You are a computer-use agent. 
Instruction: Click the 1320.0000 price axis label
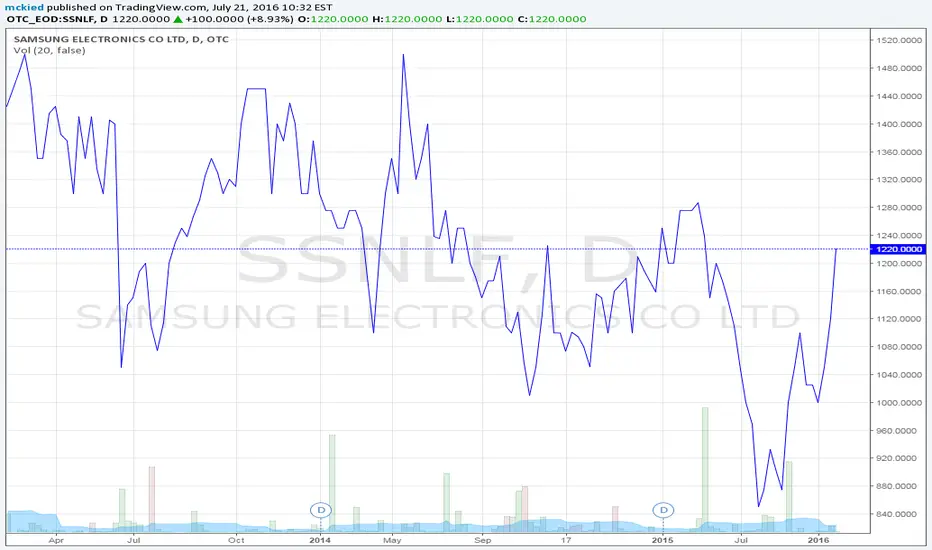[899, 180]
